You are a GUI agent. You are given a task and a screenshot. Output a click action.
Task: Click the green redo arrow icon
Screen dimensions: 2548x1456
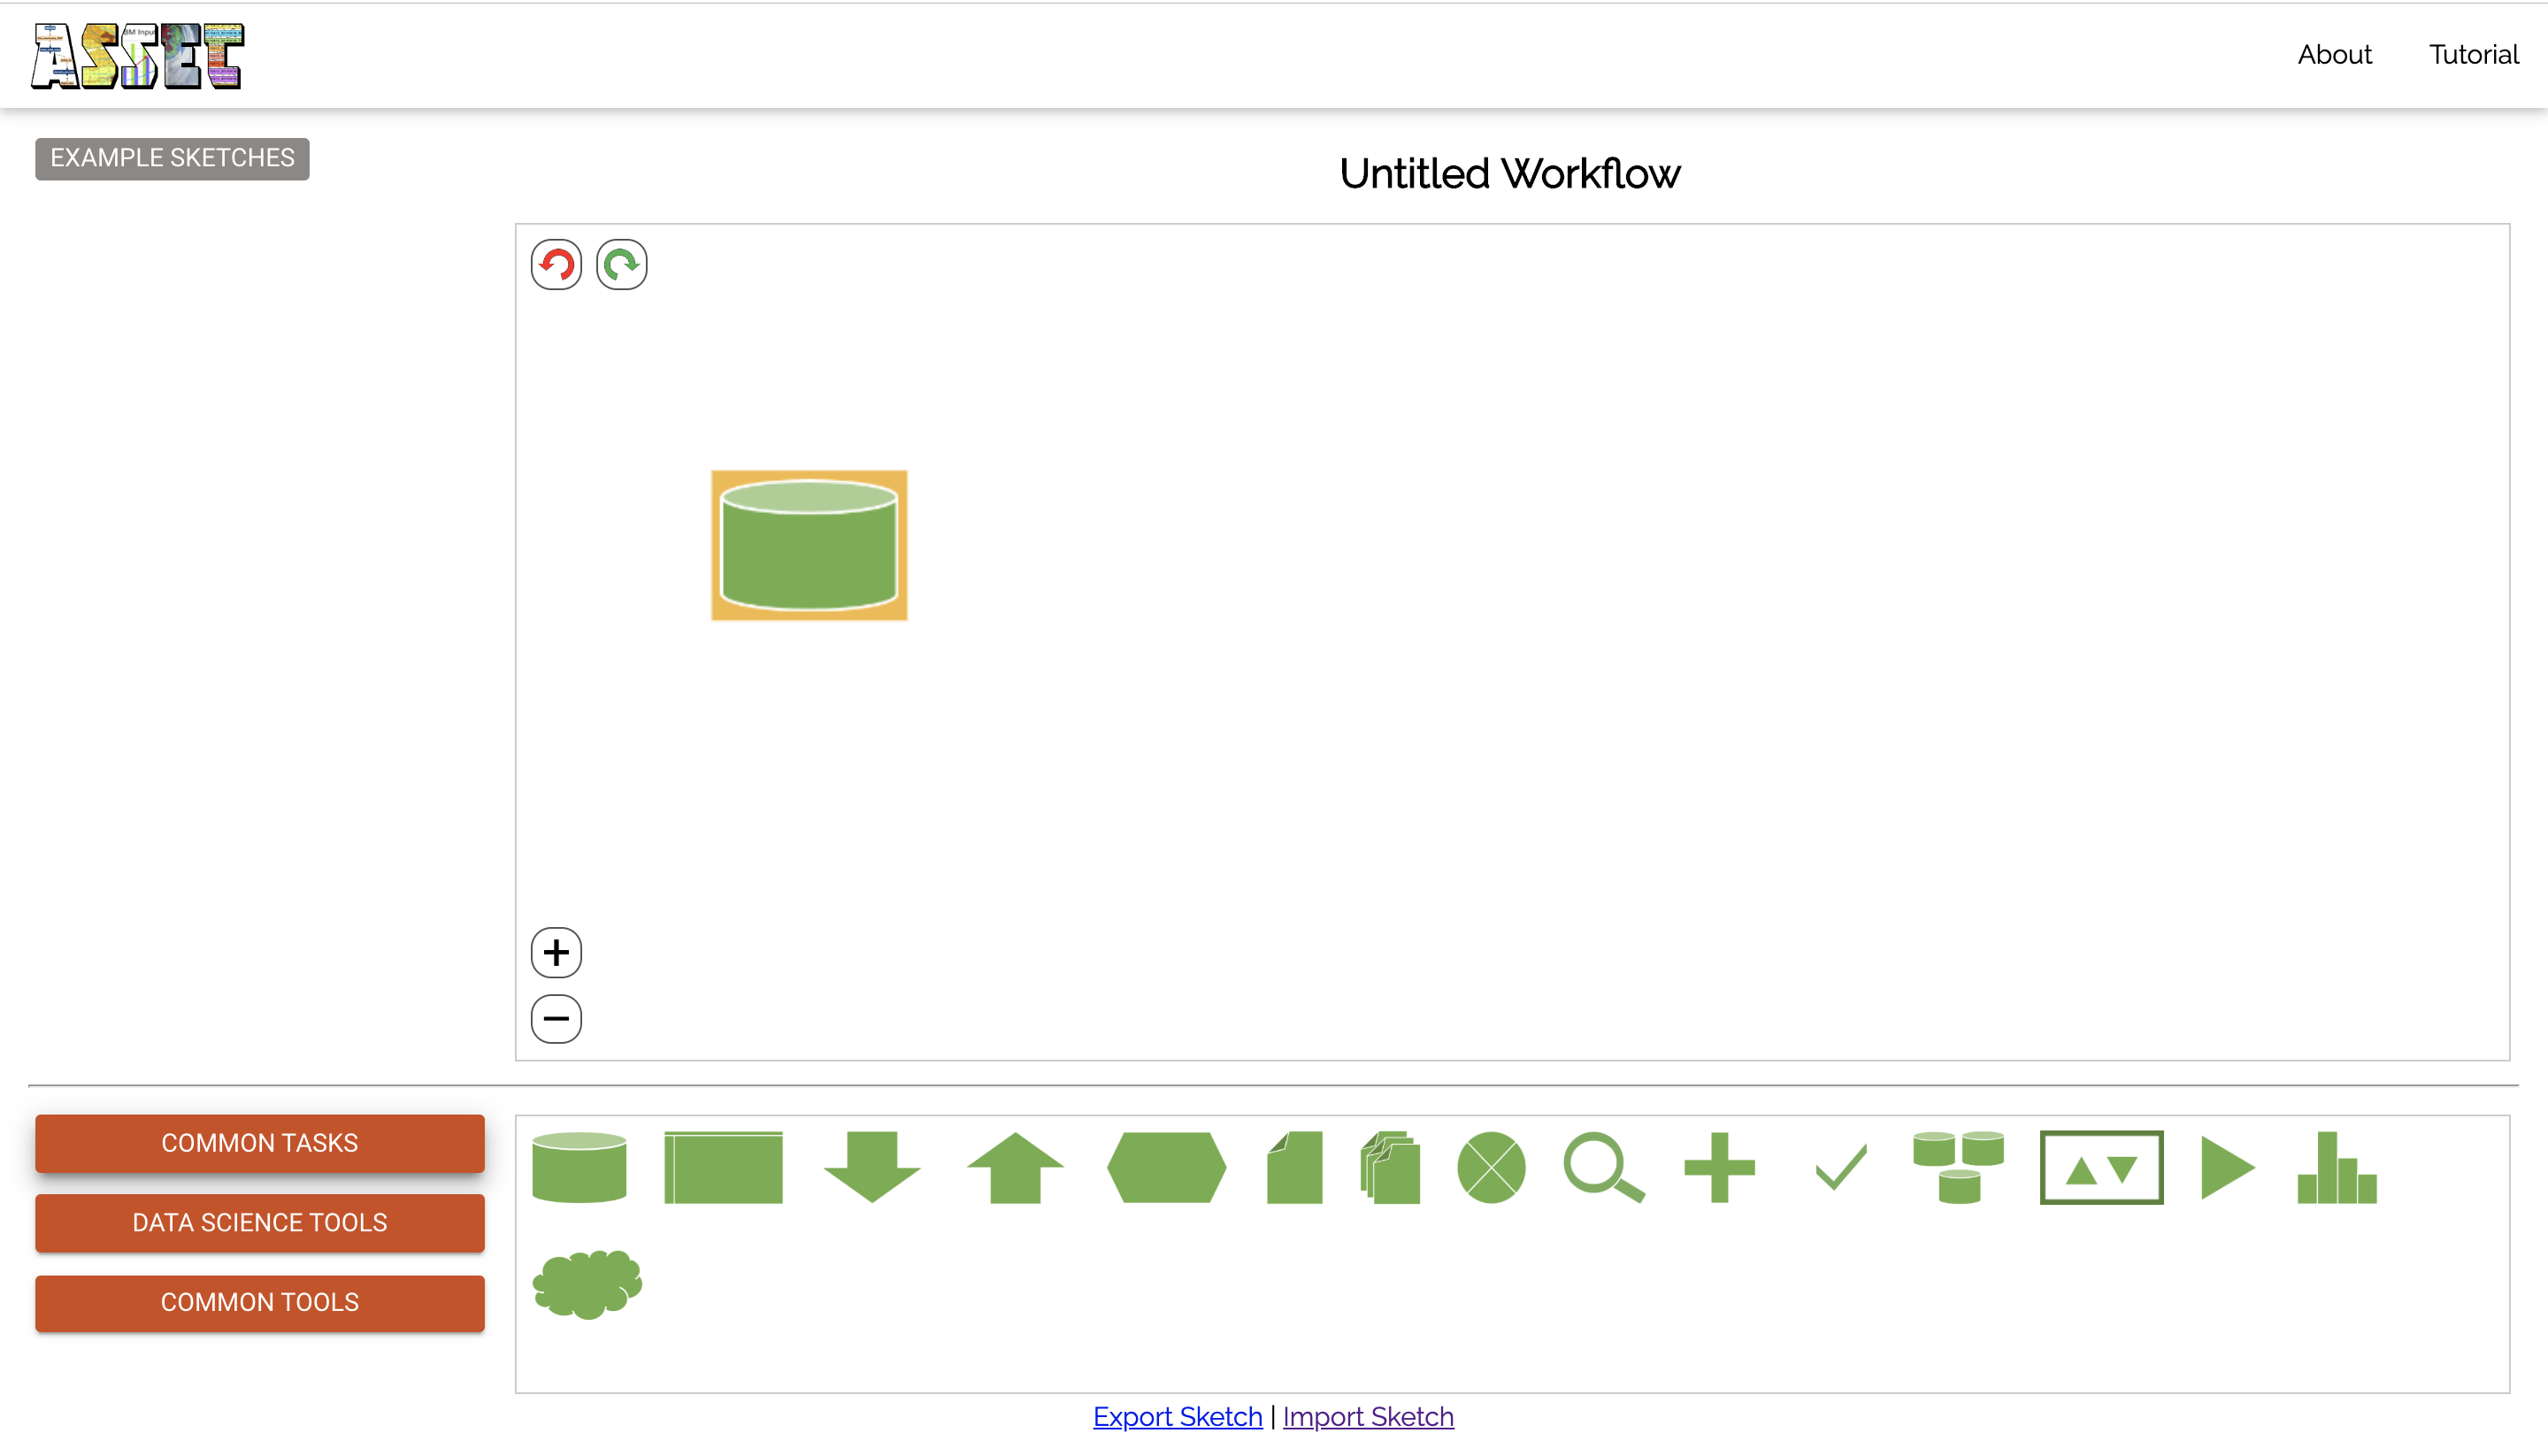[x=621, y=265]
